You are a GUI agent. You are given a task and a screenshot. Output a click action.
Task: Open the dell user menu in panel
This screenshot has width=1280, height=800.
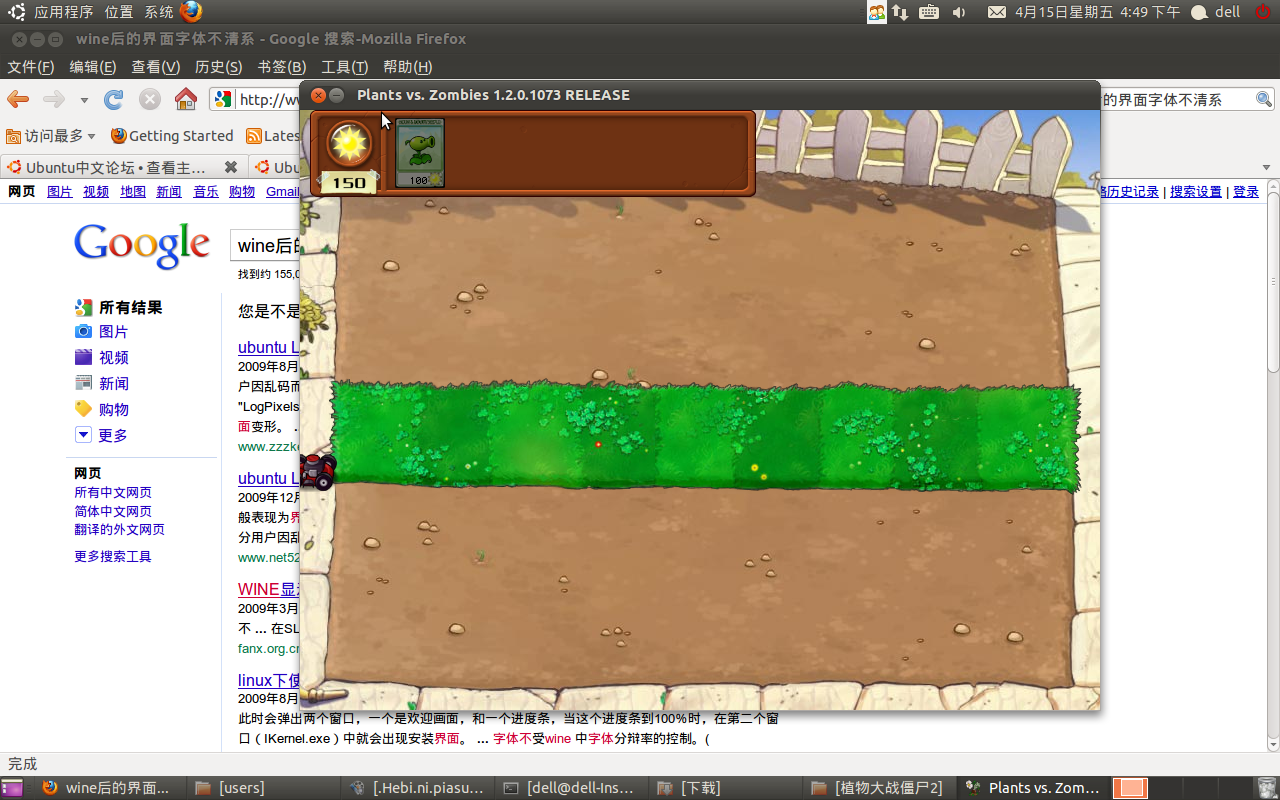pos(1217,12)
